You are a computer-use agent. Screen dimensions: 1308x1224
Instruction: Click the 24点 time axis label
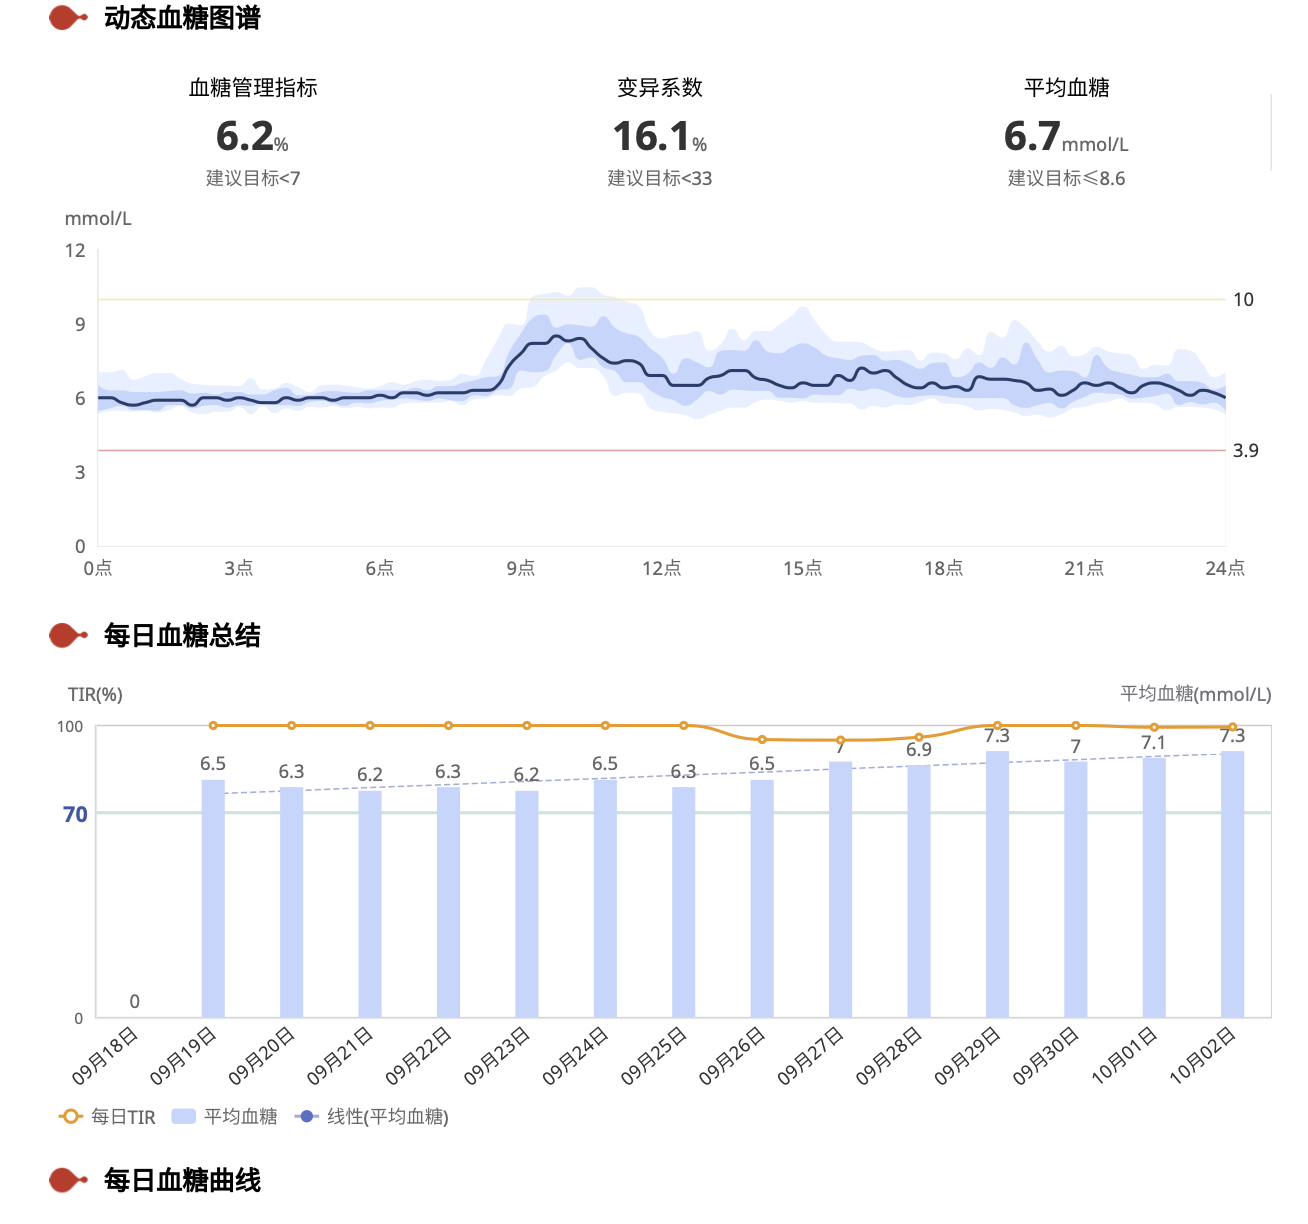1225,568
